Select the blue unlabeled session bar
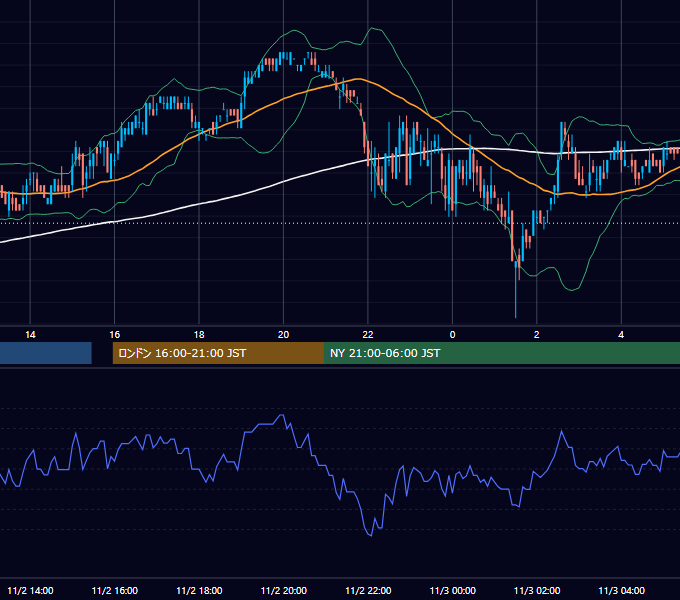The image size is (680, 600). click(46, 353)
